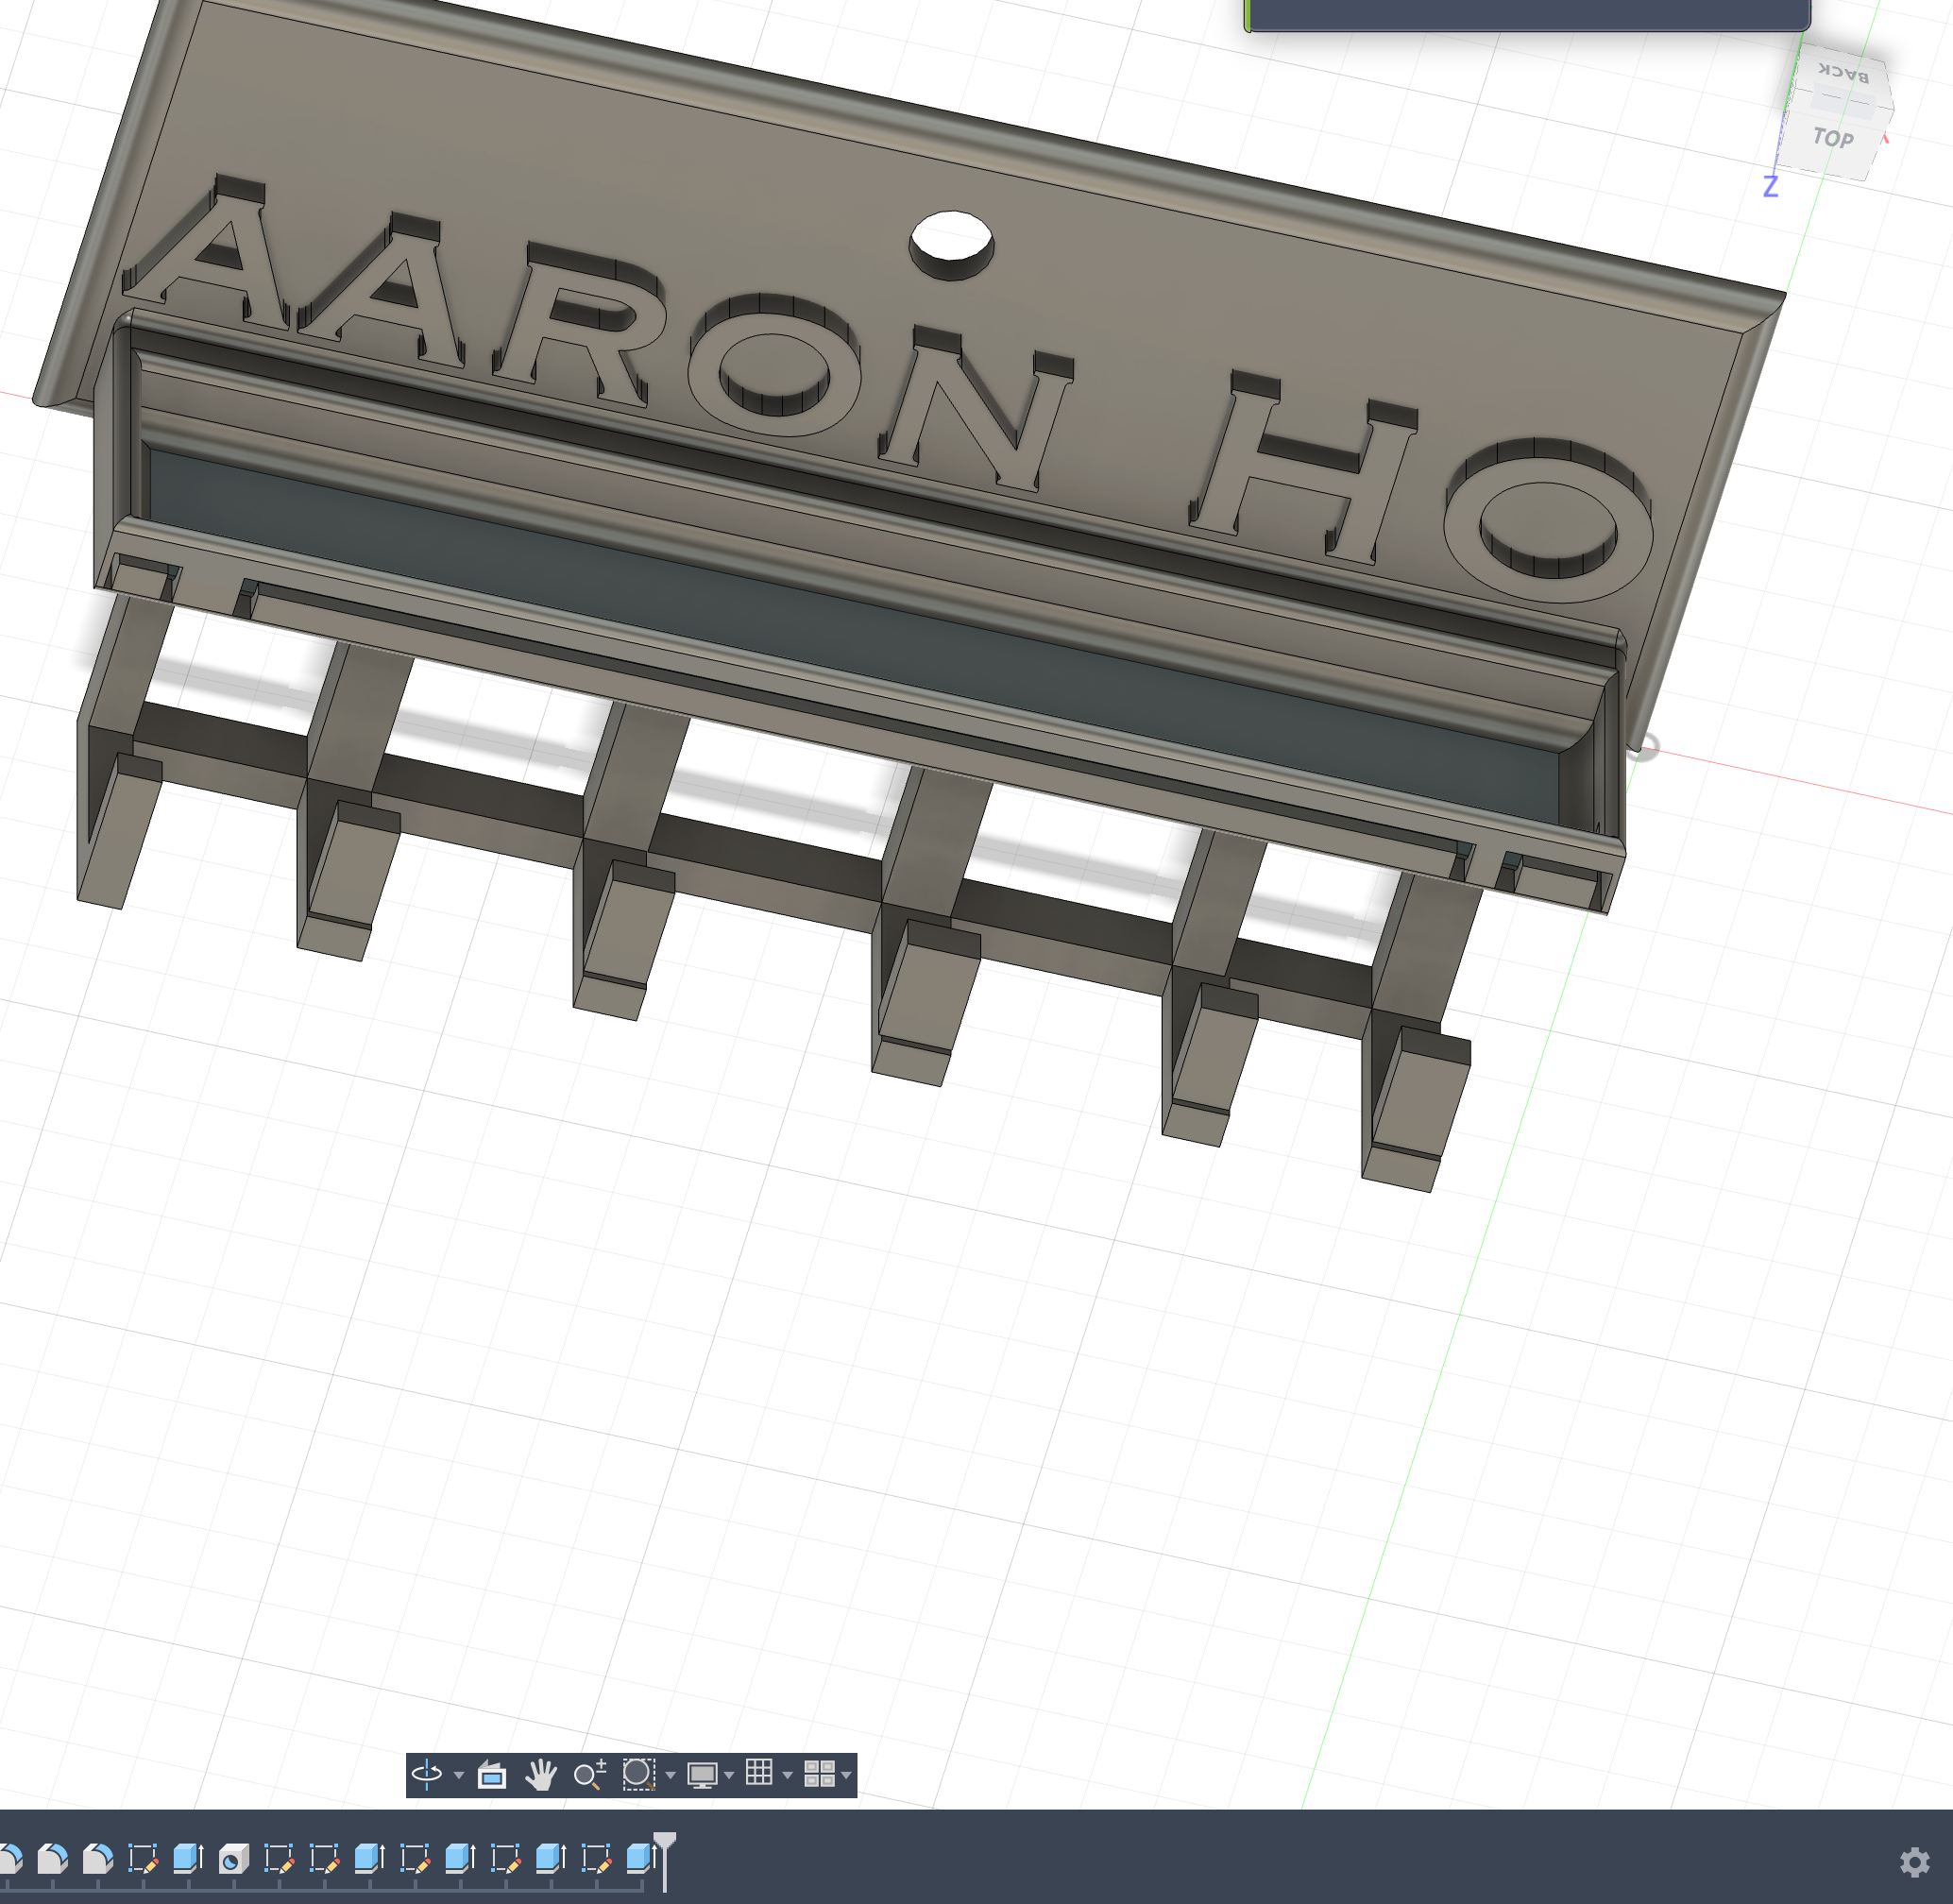Click the Viewports layout icon
The width and height of the screenshot is (1953, 1904).
click(x=819, y=1774)
